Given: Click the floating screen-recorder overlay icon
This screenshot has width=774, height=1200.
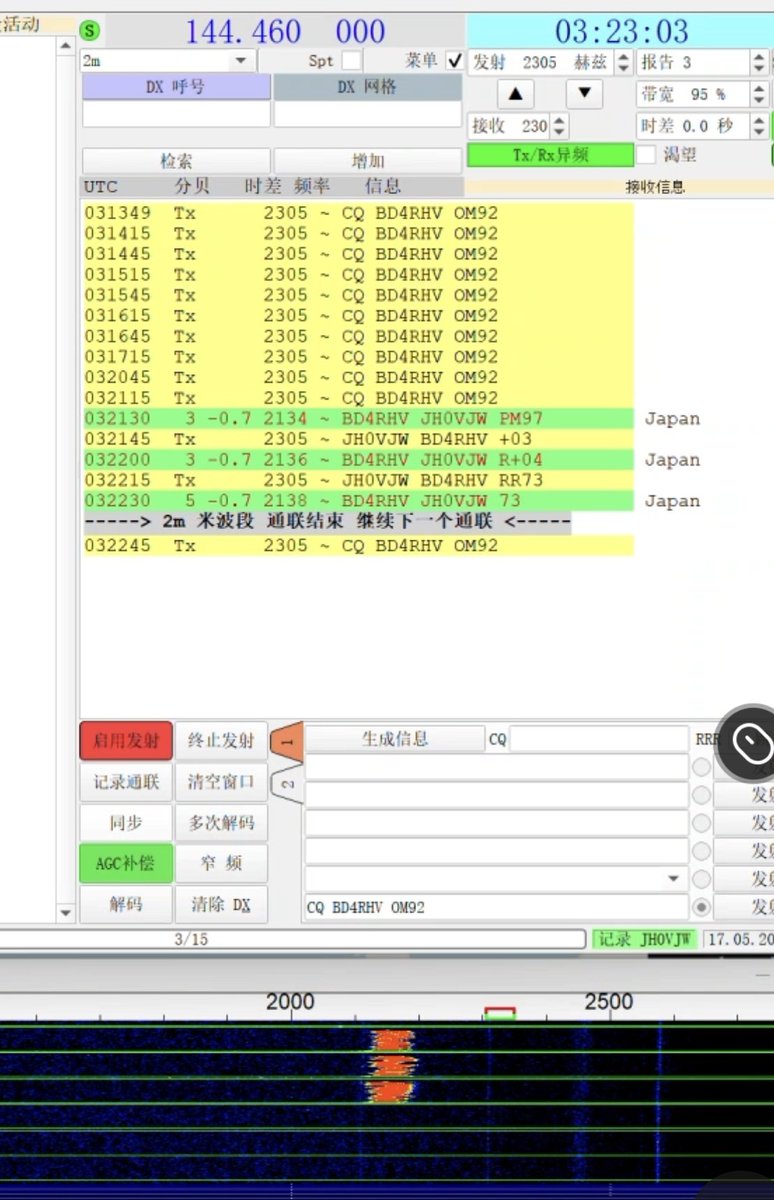Looking at the screenshot, I should (x=751, y=743).
